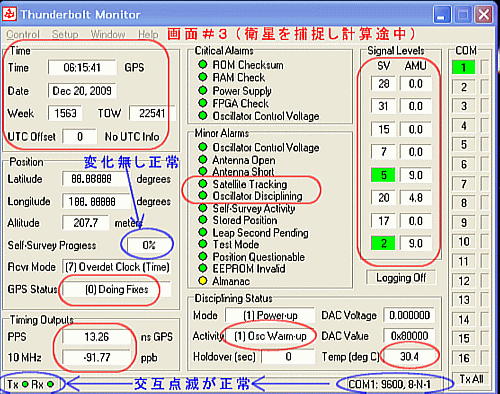Open the Window menu
500x394 pixels.
108,34
